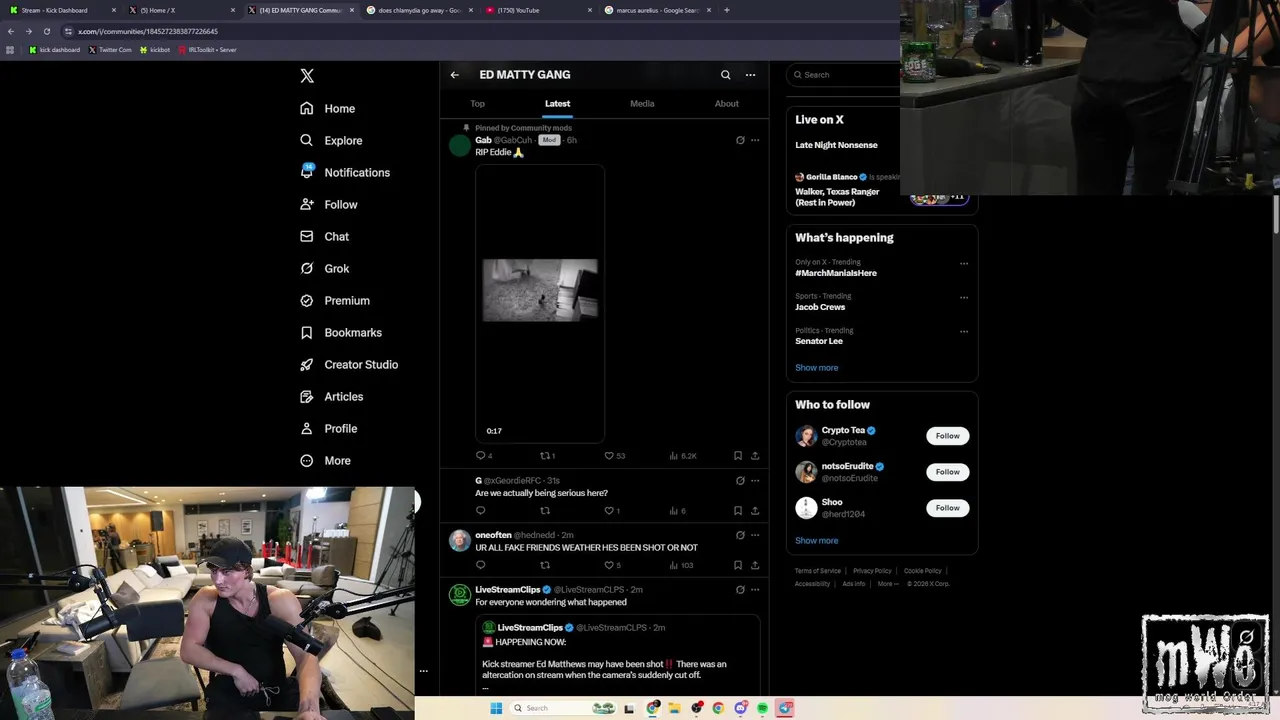Follow notsoErudite
The height and width of the screenshot is (720, 1280).
click(948, 472)
